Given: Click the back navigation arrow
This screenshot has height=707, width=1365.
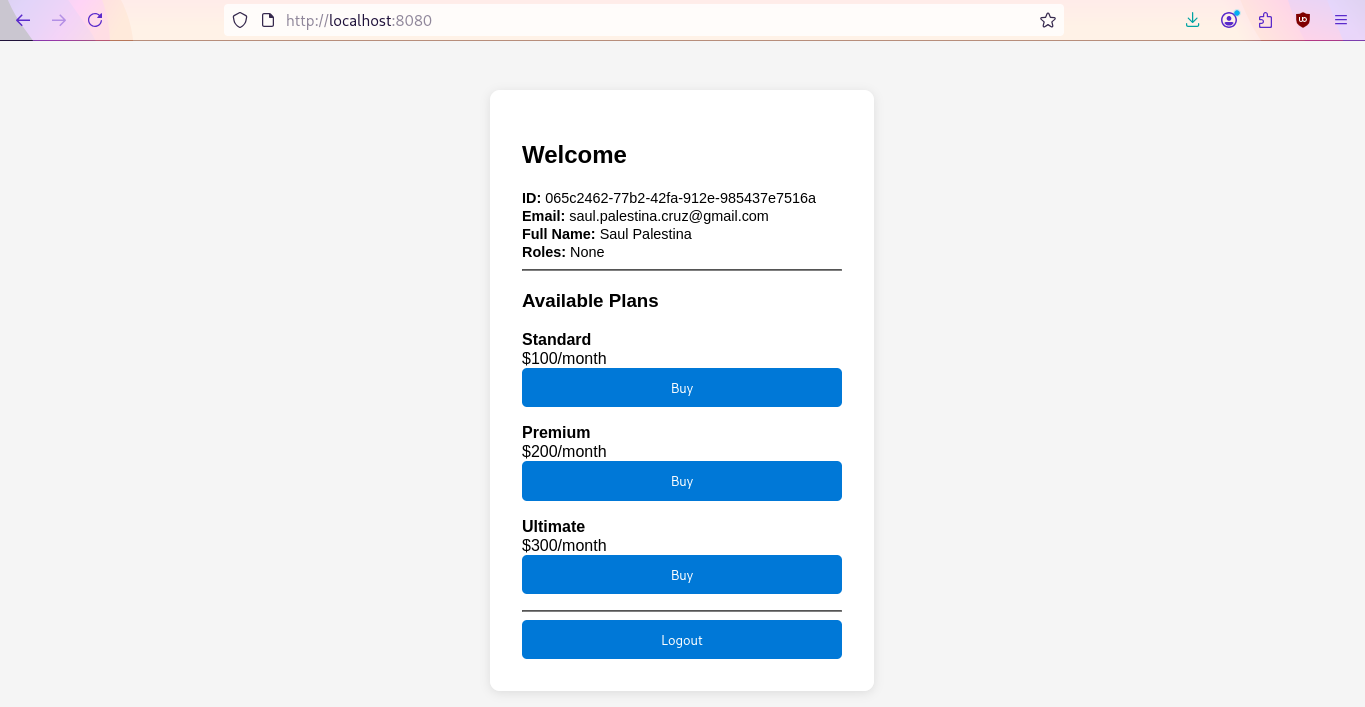Looking at the screenshot, I should (x=22, y=20).
